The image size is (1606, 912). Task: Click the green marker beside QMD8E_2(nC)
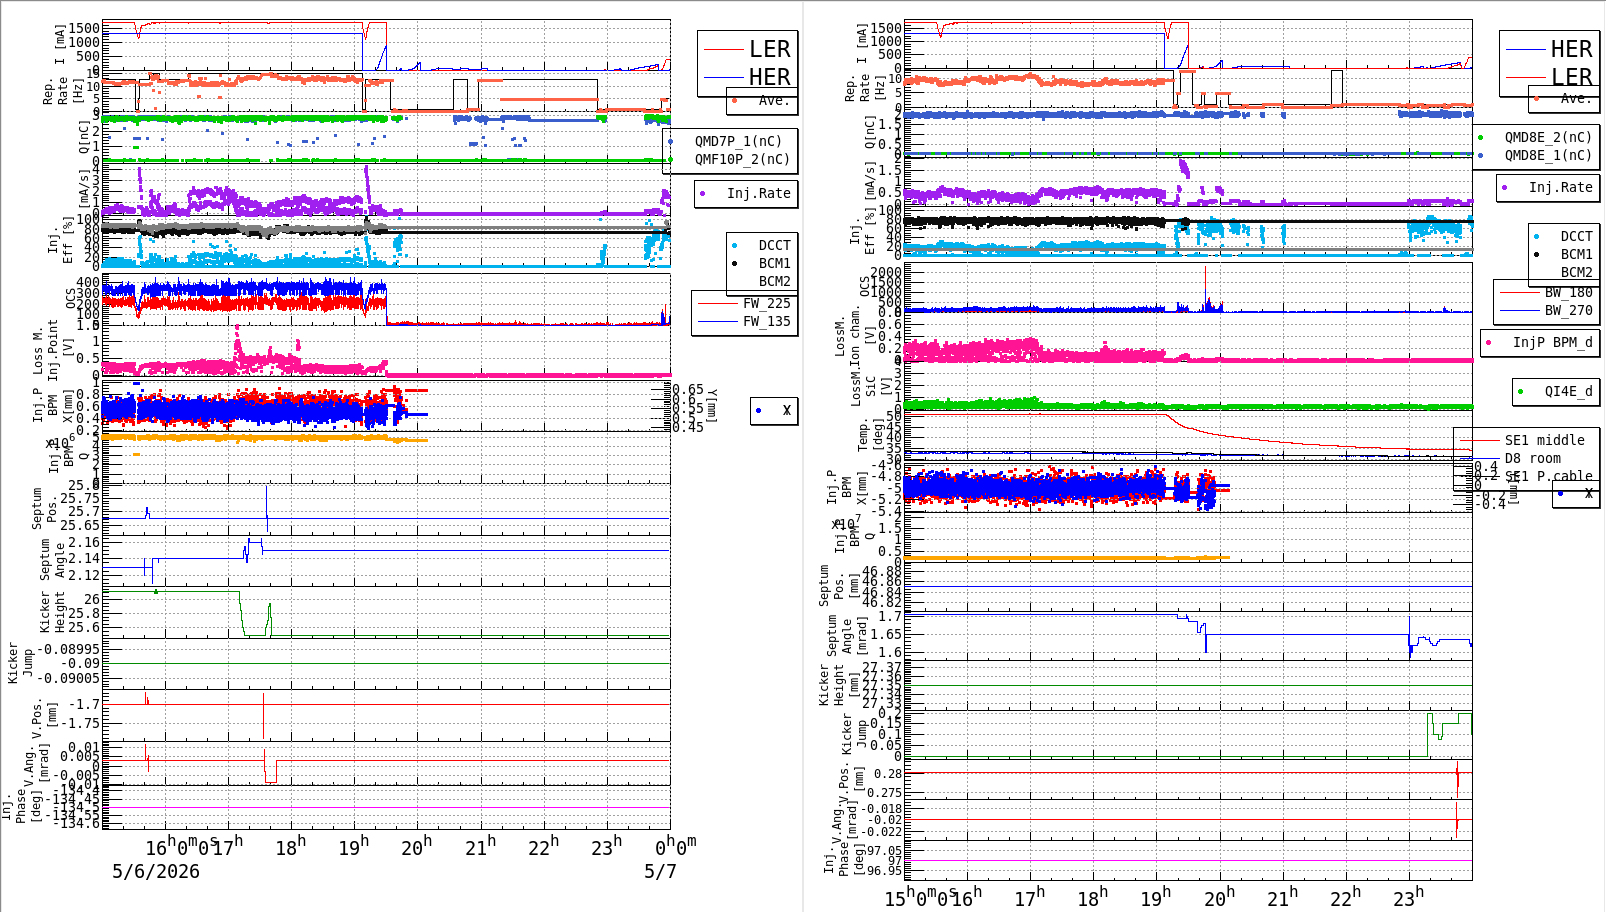(x=1480, y=137)
